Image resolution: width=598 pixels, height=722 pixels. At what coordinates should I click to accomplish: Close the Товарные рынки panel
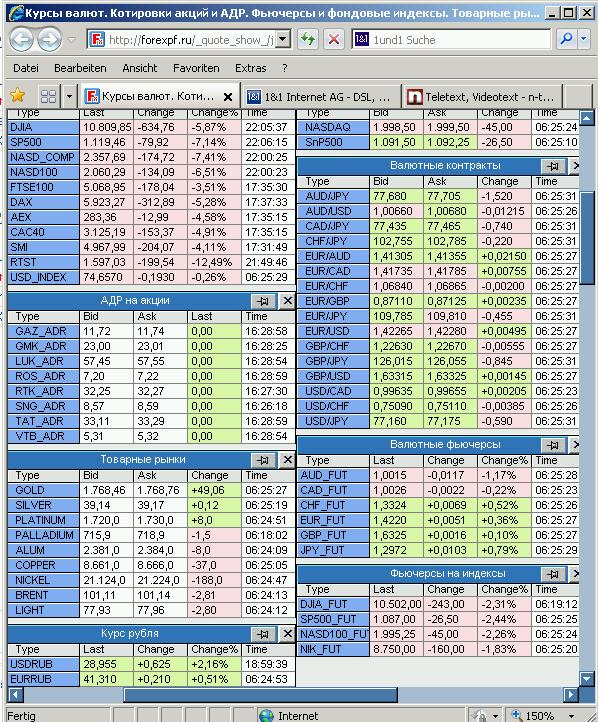tap(287, 460)
